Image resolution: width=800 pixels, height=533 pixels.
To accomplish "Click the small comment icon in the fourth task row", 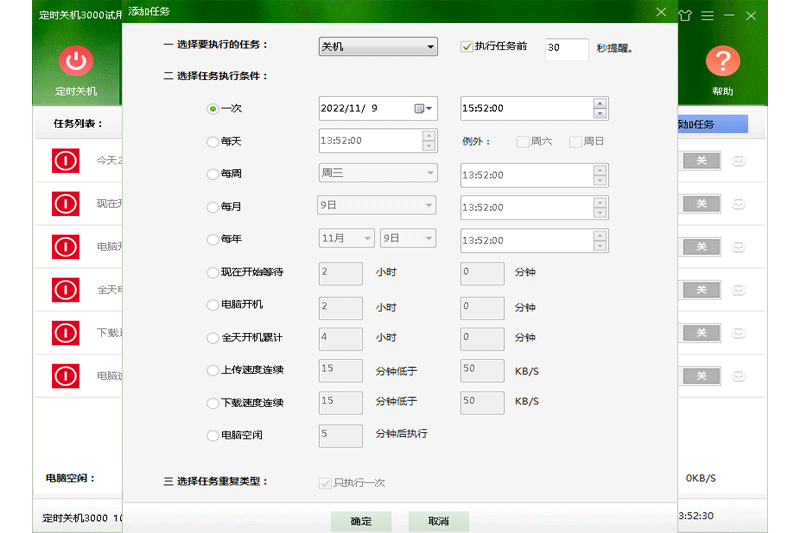I will 738,290.
